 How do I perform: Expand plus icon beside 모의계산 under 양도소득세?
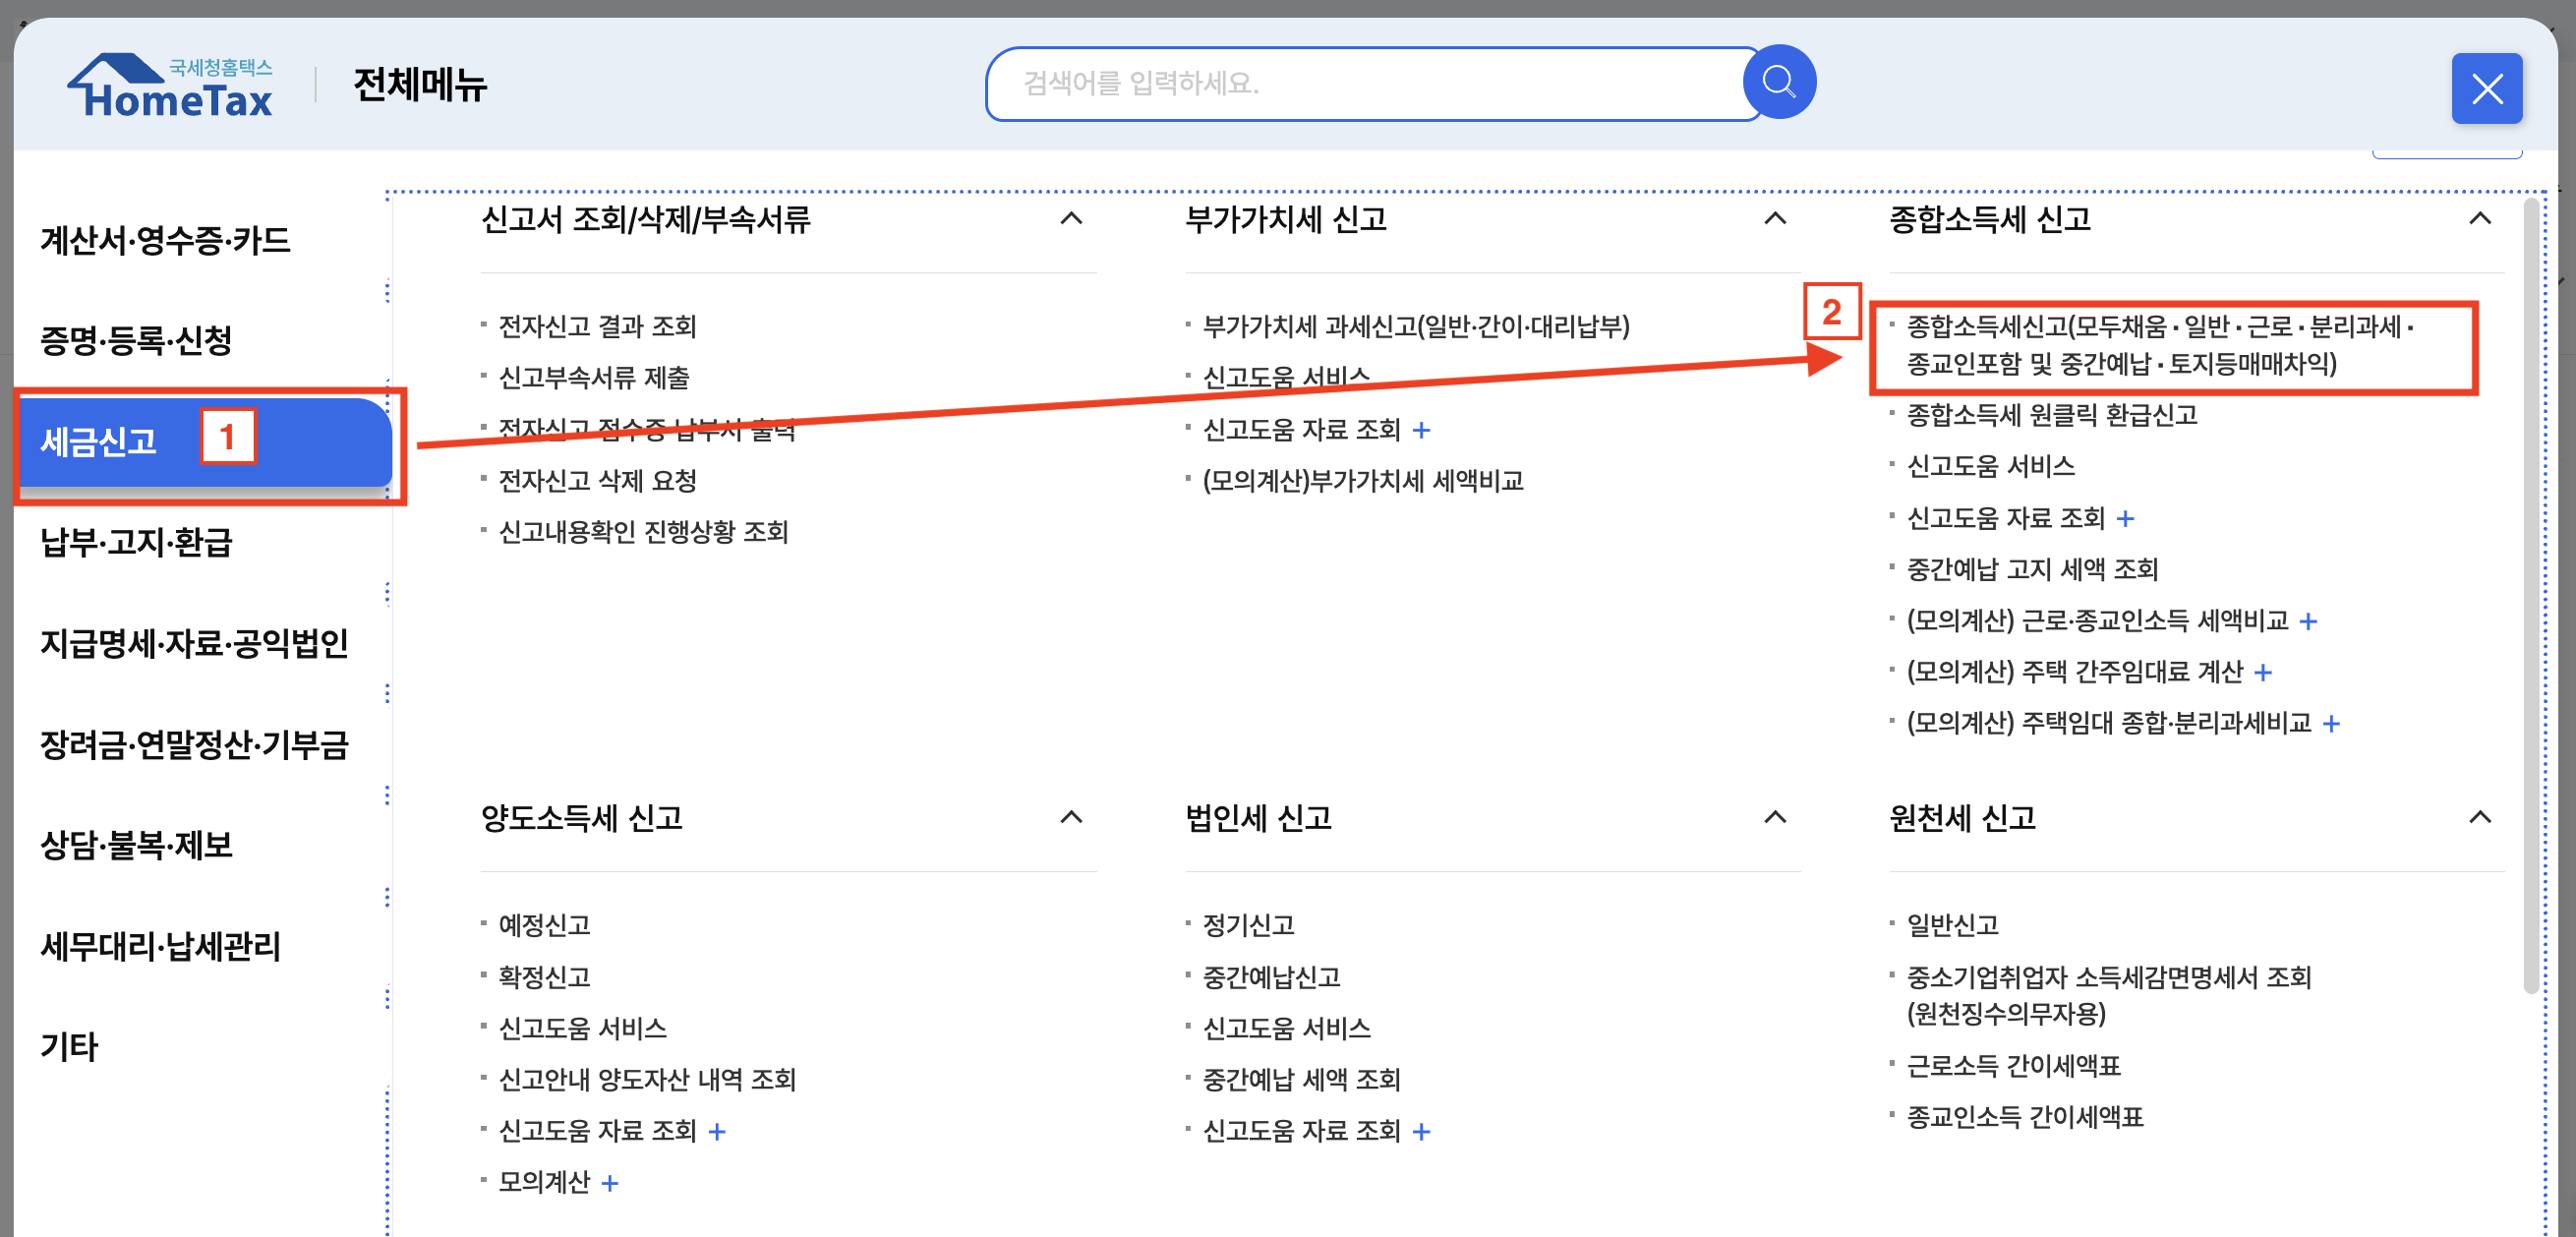point(610,1183)
